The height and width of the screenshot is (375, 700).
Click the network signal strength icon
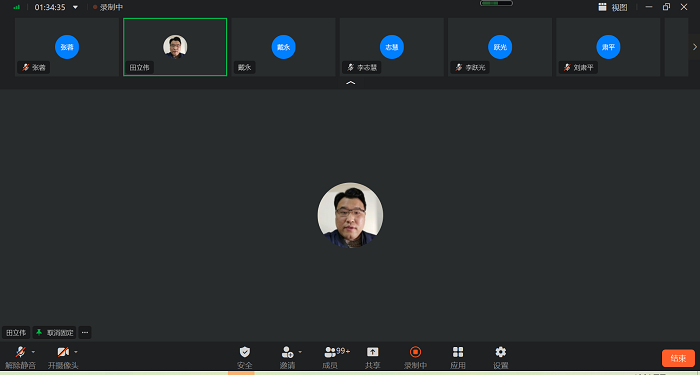(17, 7)
